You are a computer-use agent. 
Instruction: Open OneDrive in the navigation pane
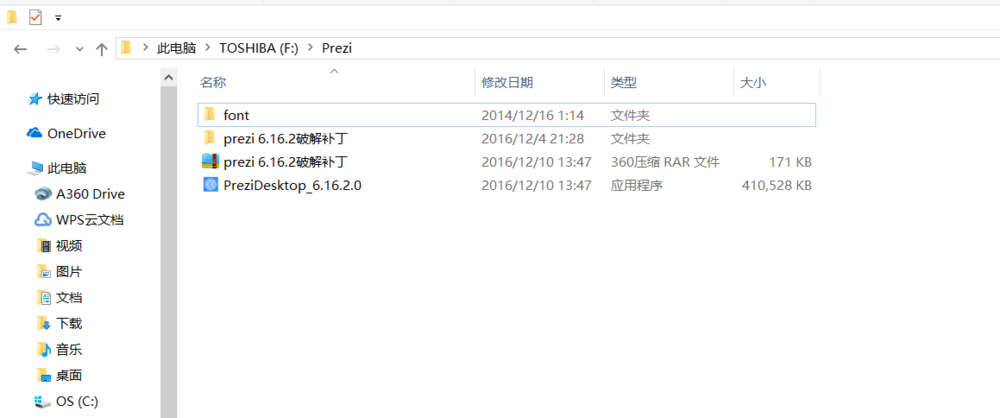pos(77,133)
